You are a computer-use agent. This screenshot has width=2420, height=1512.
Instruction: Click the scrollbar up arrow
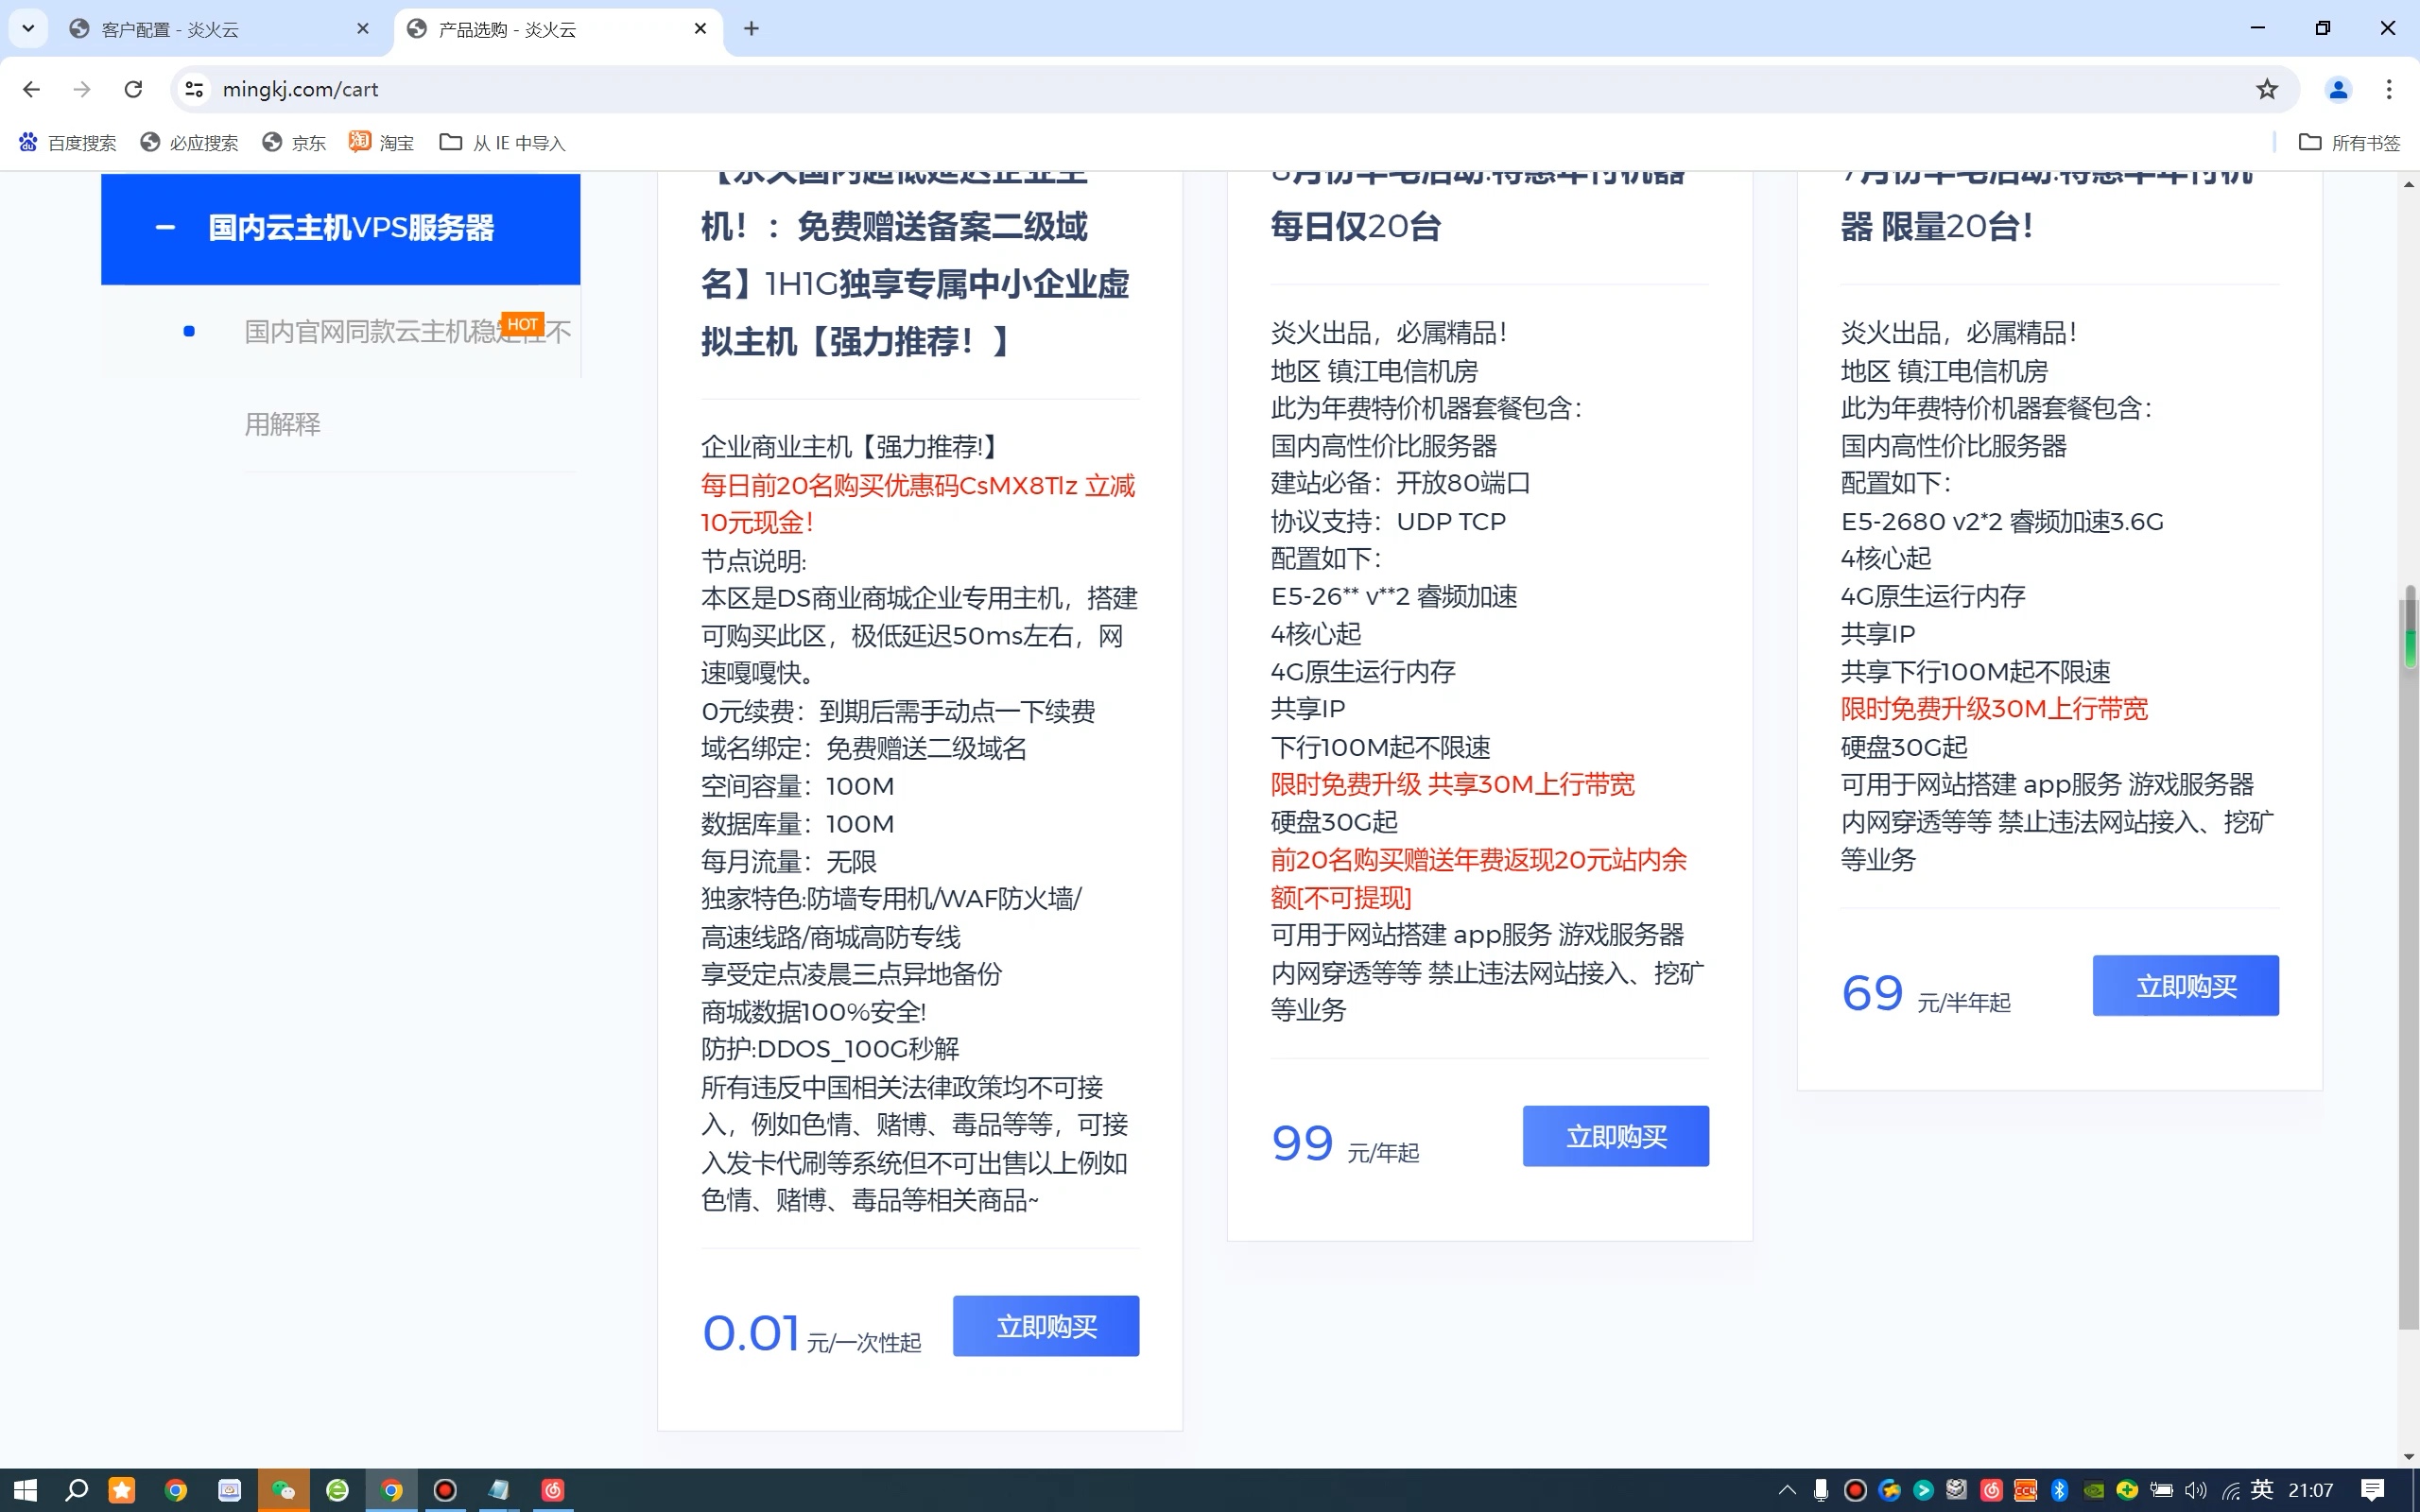(x=2409, y=184)
